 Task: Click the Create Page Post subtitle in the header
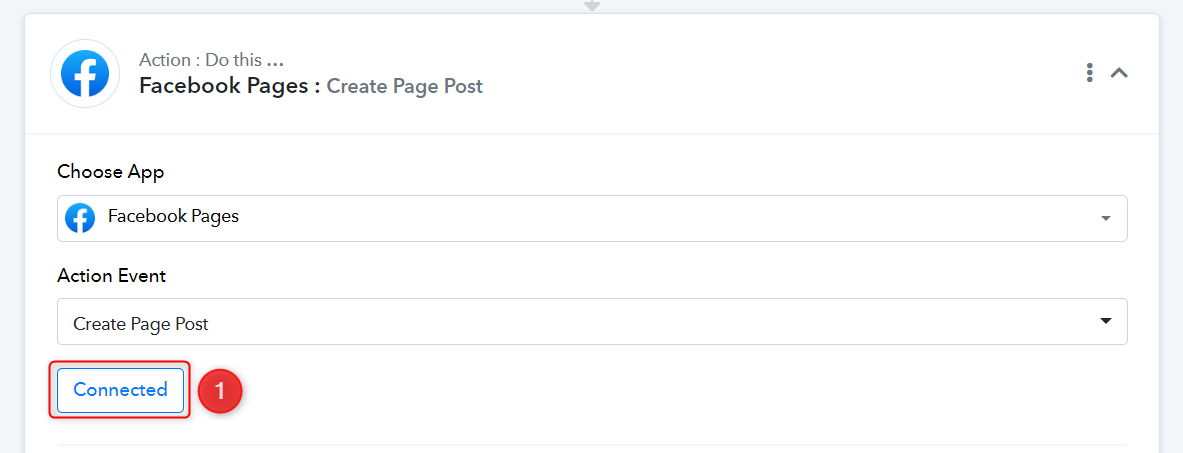(x=404, y=86)
